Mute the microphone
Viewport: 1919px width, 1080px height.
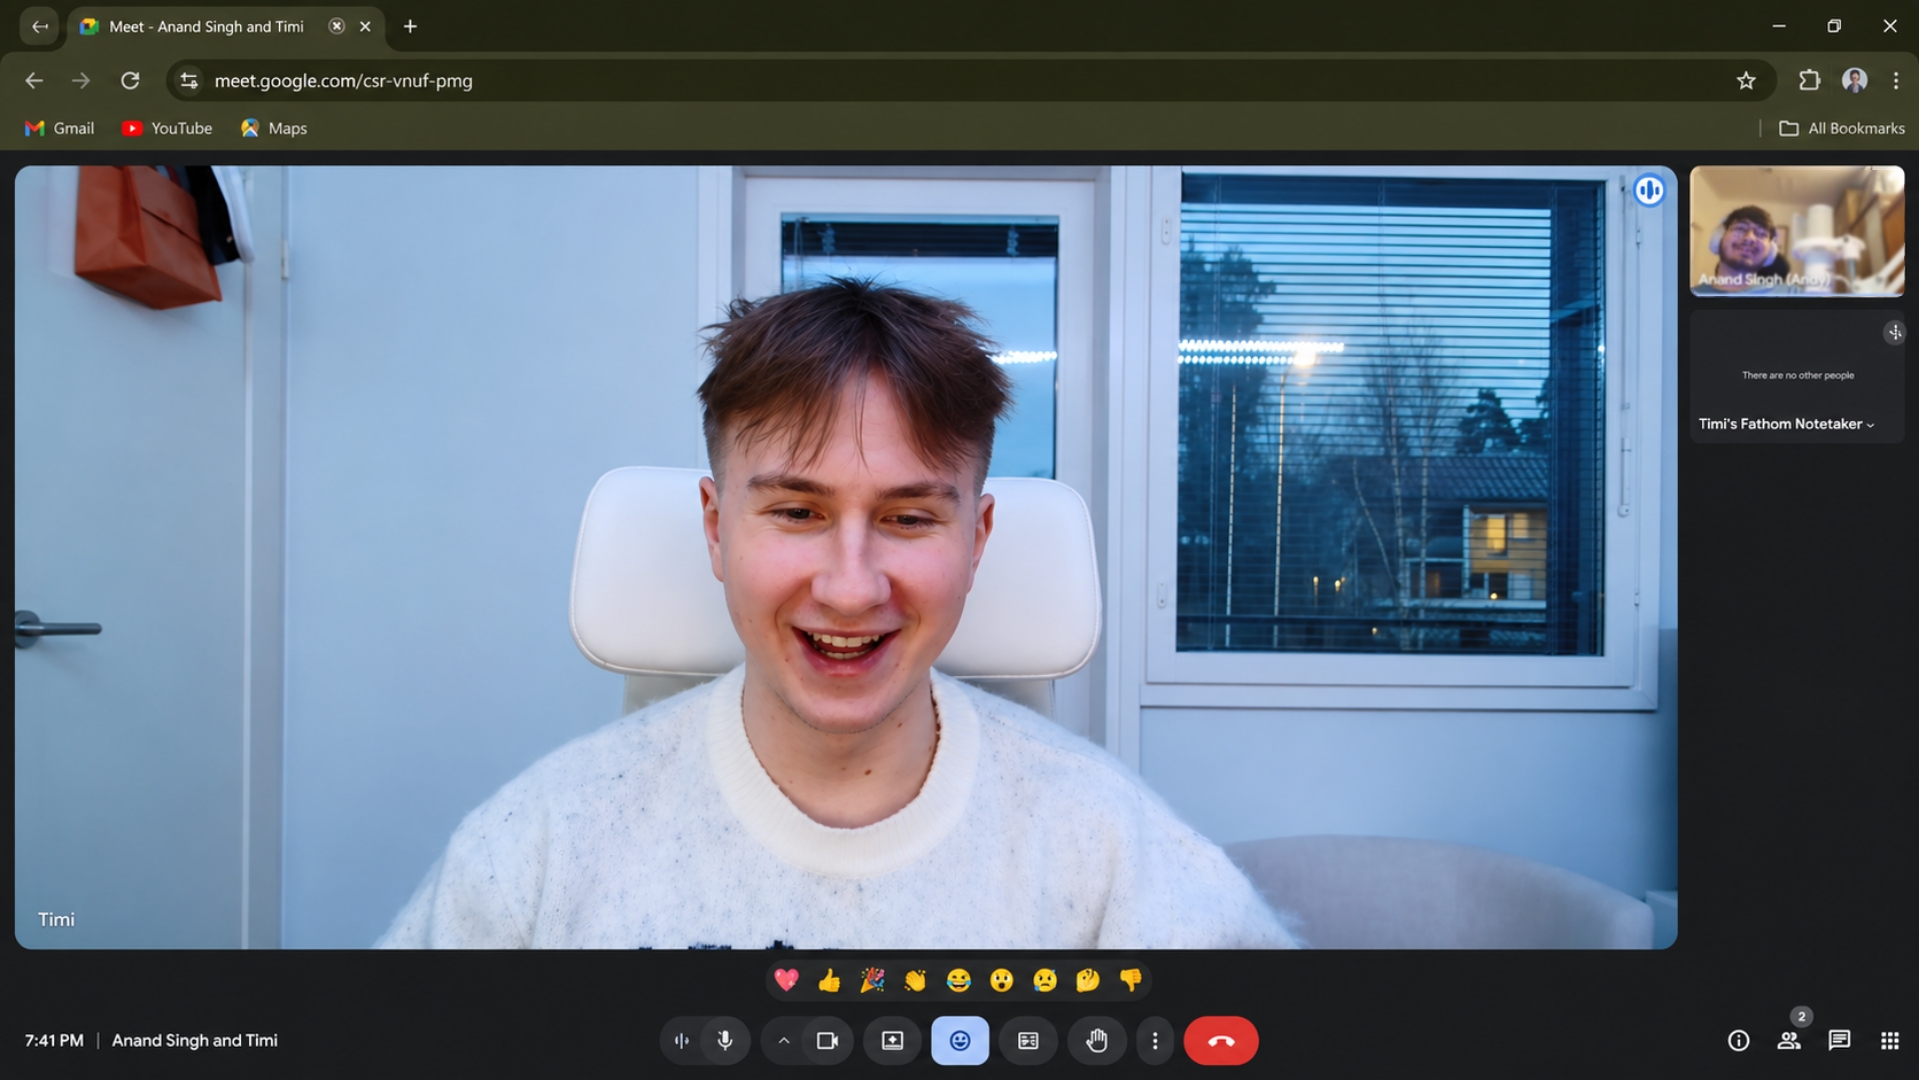pos(725,1040)
